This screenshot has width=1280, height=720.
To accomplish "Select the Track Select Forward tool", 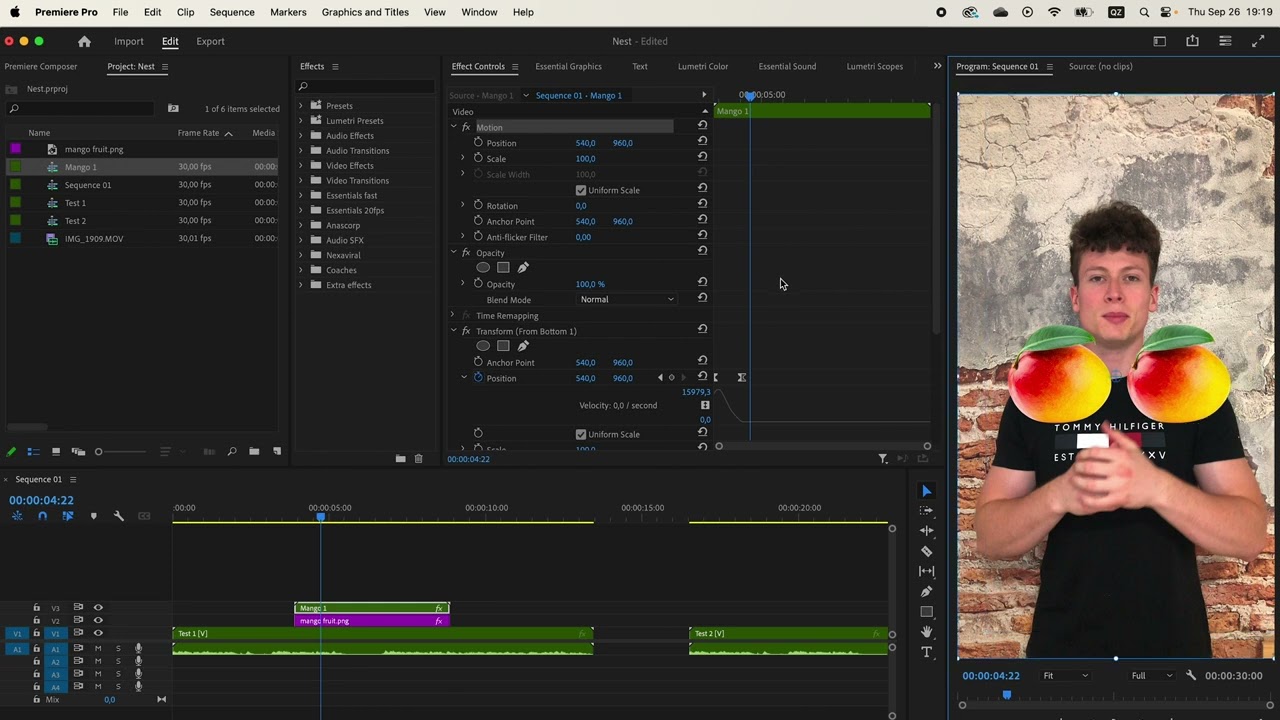I will 926,510.
